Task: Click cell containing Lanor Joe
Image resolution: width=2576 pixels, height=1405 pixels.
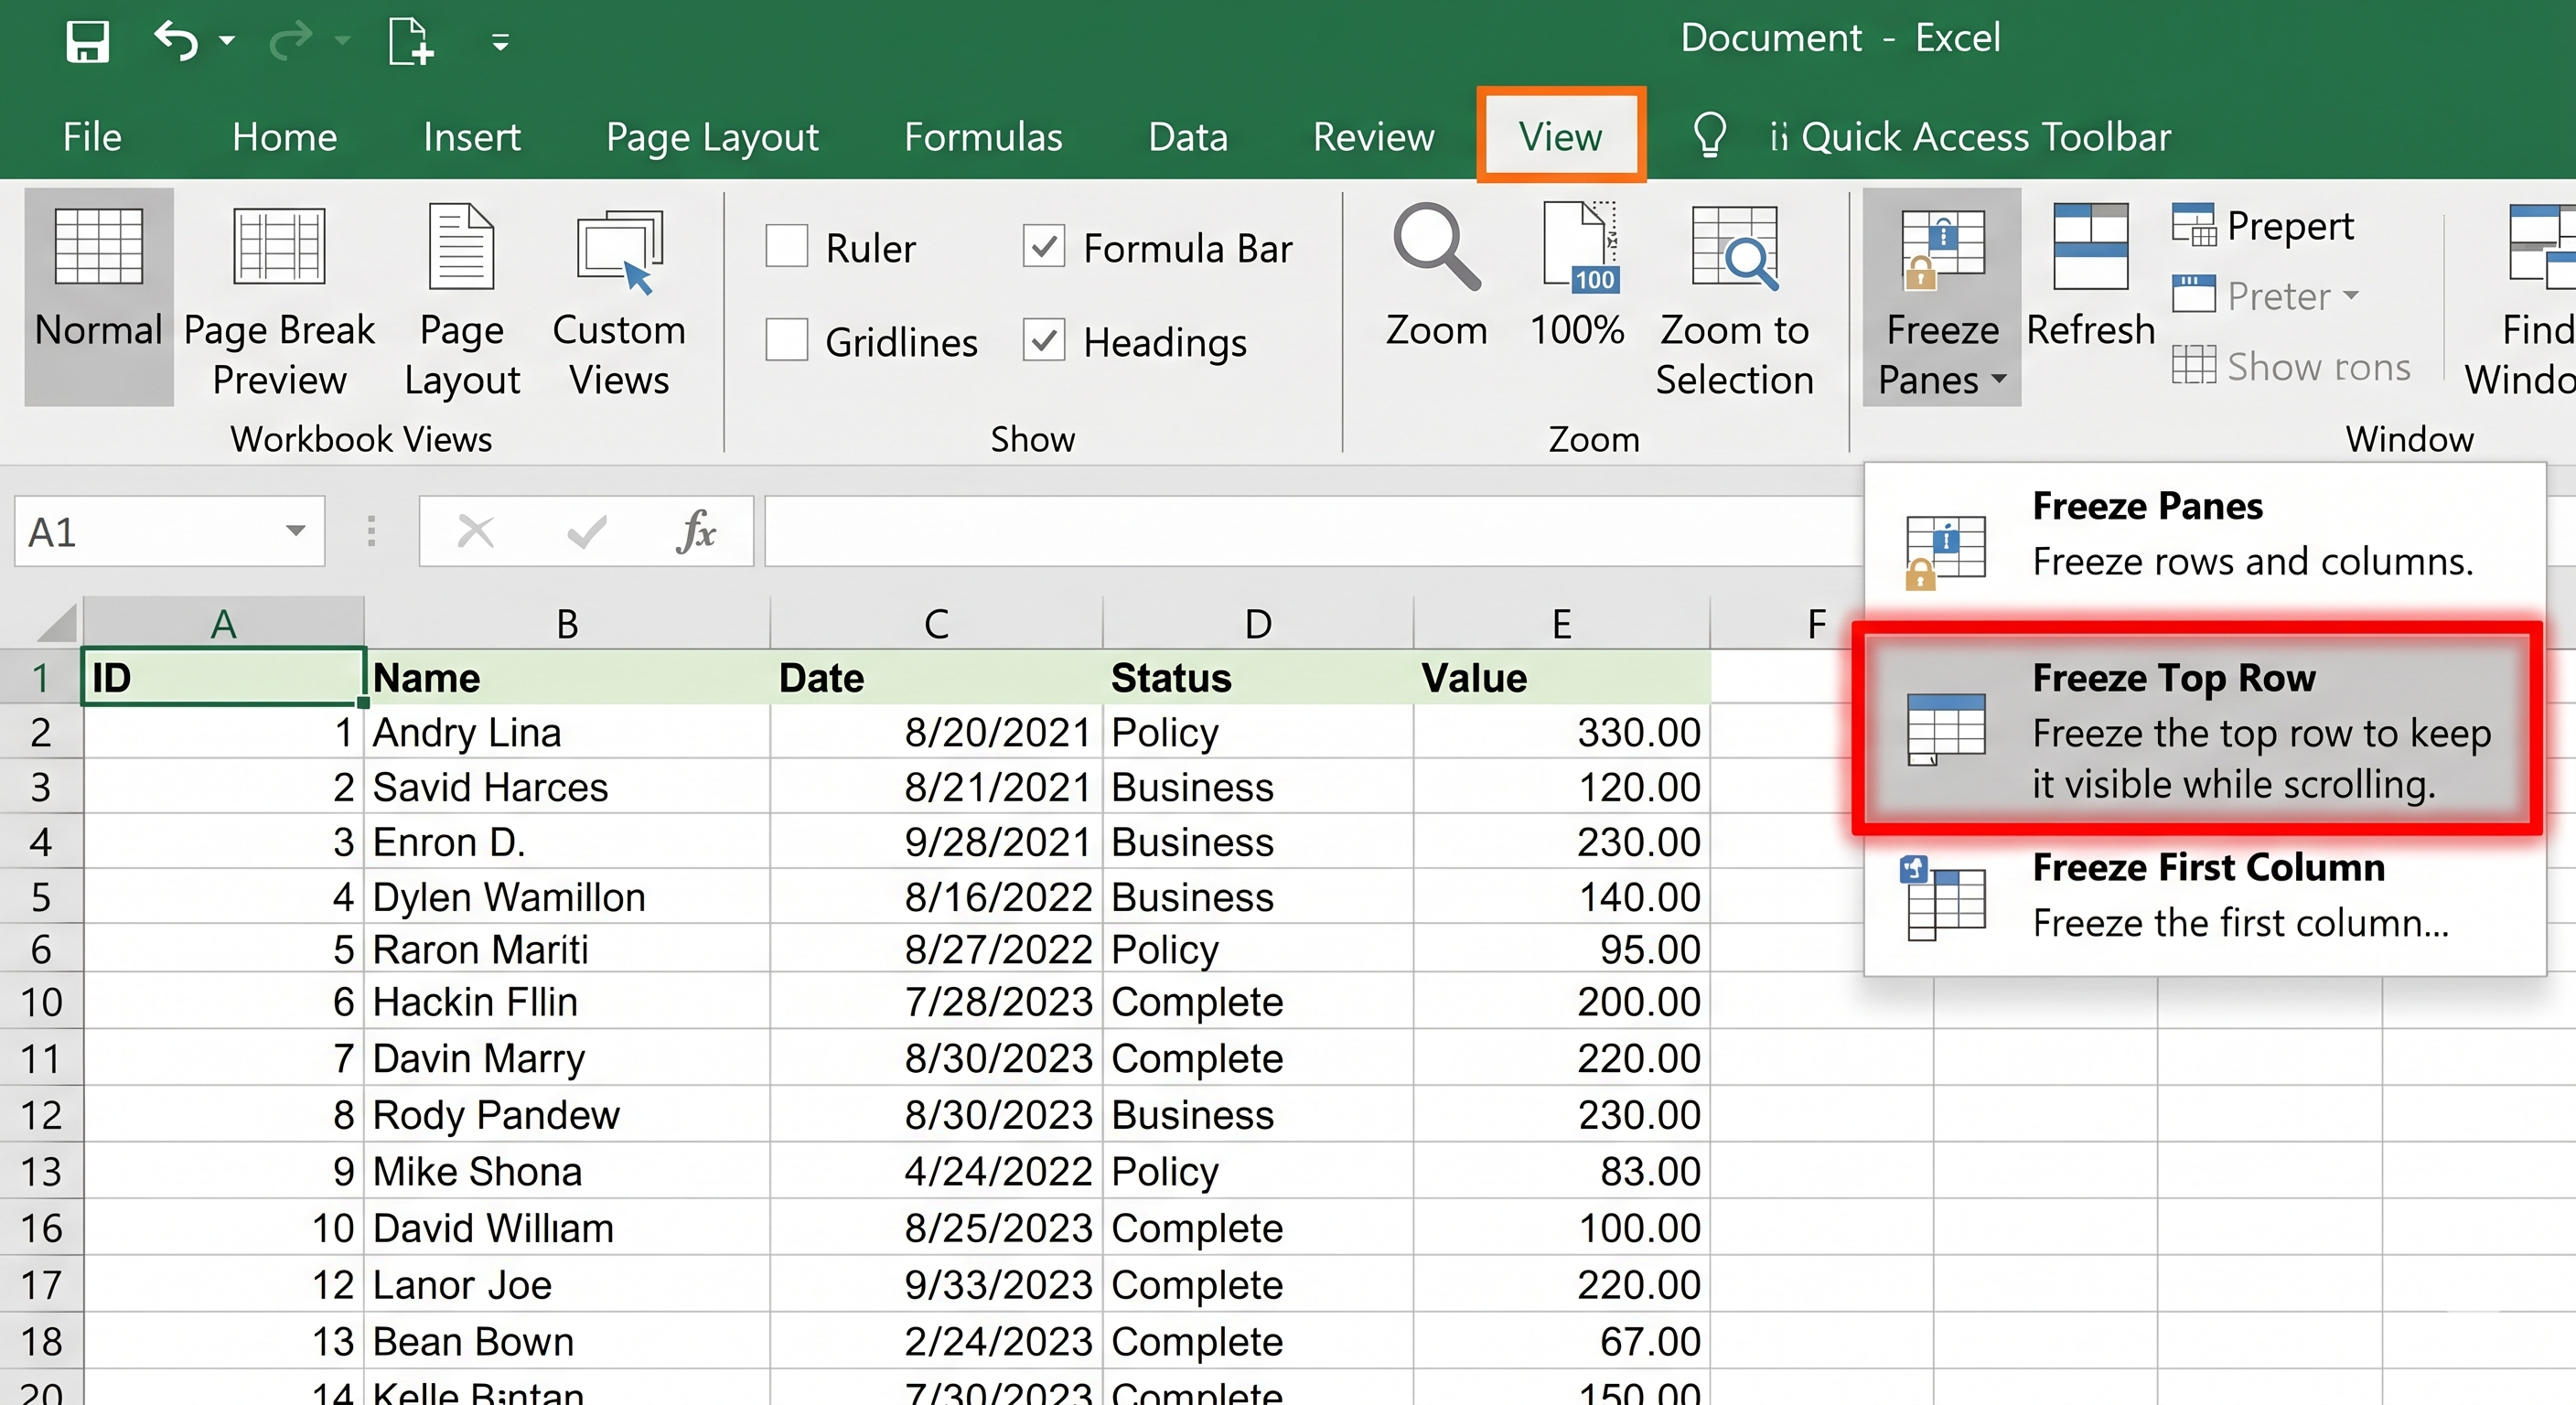Action: [x=567, y=1285]
